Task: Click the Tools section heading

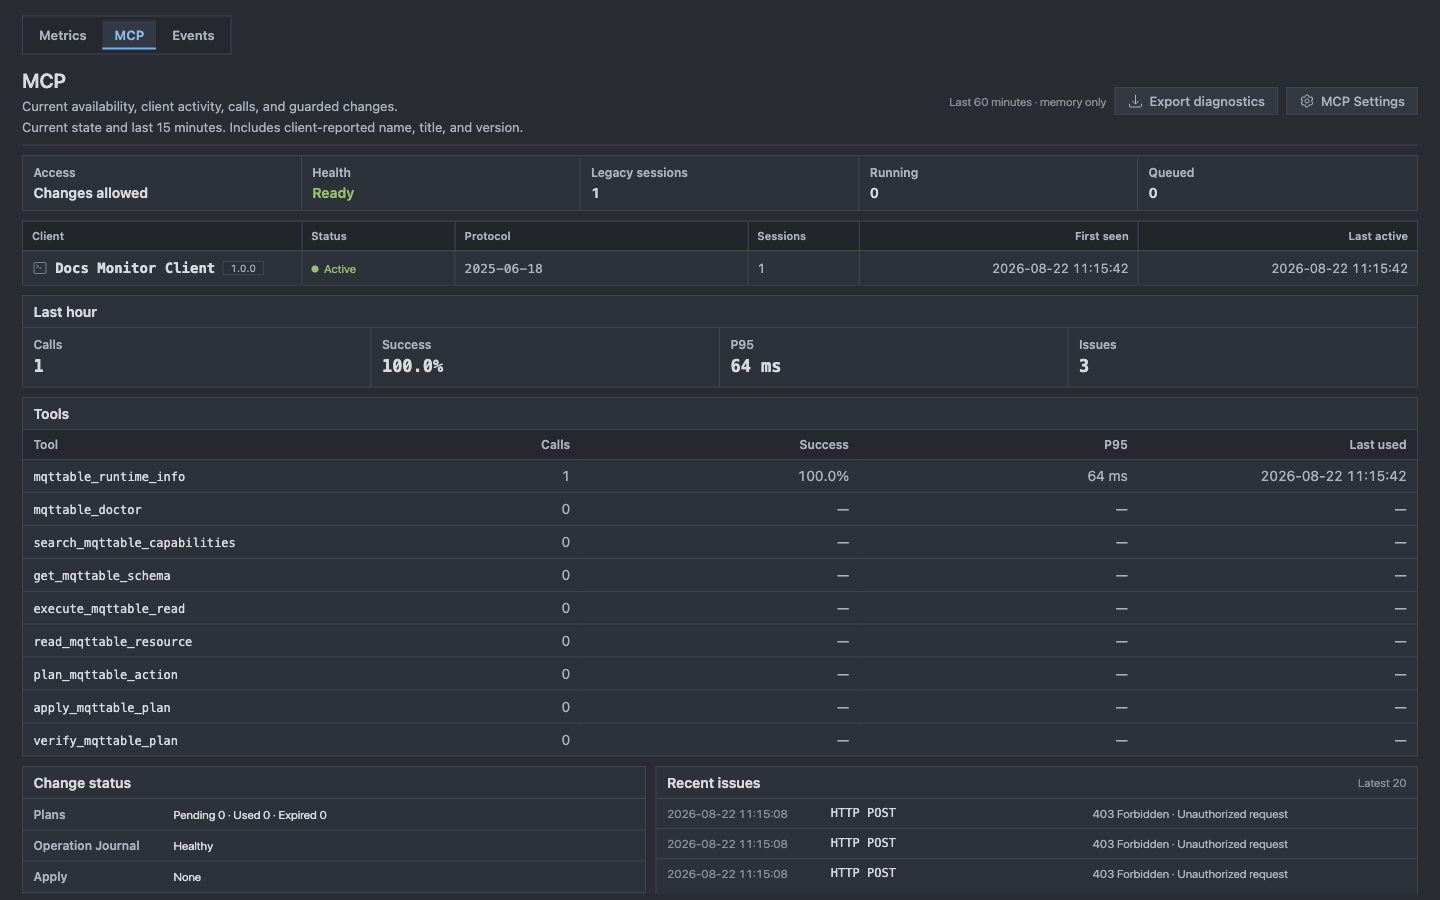Action: click(x=51, y=414)
